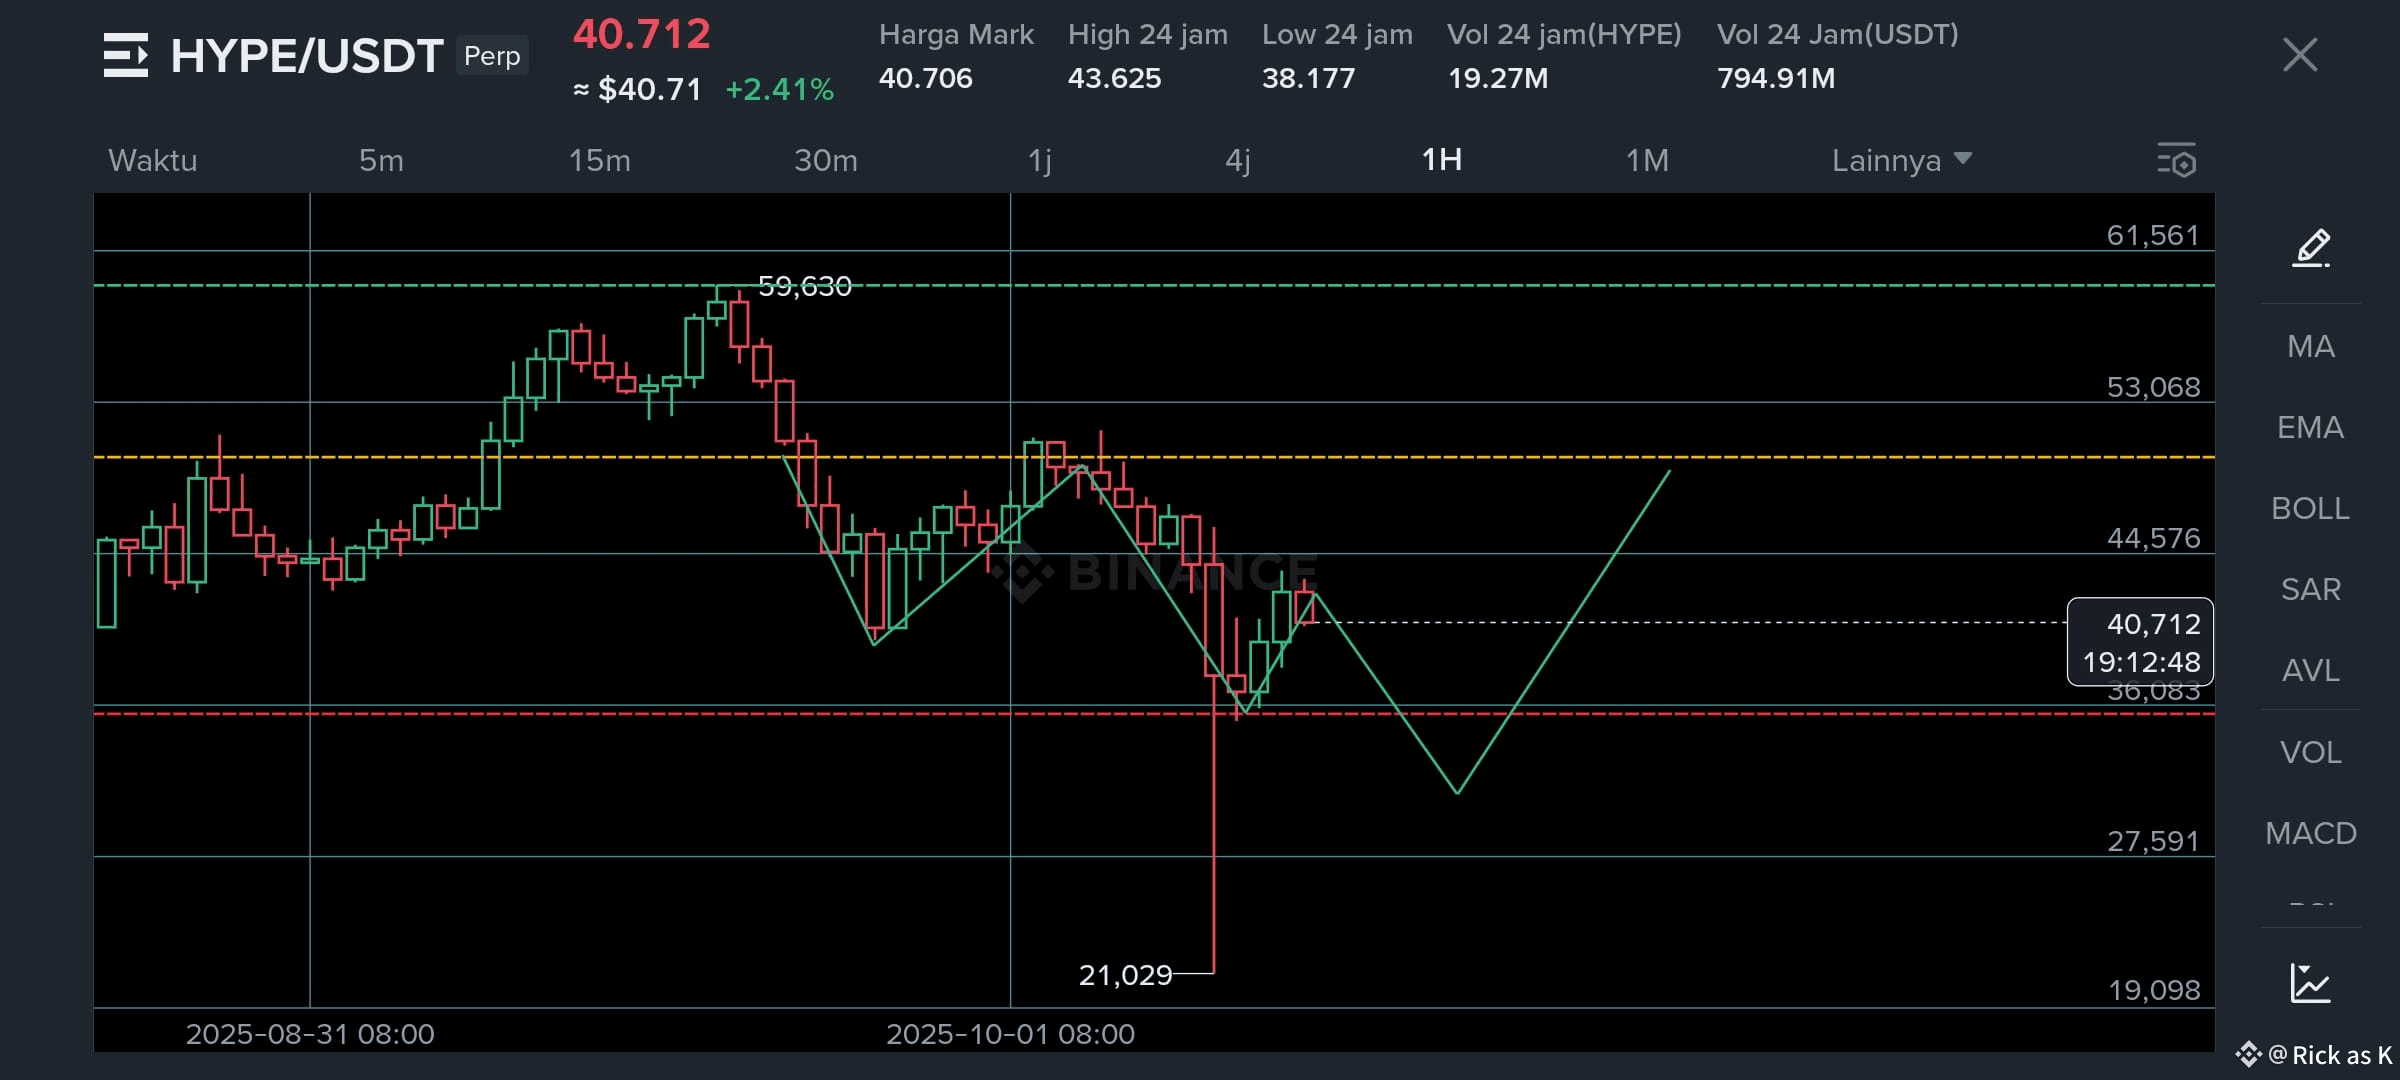The height and width of the screenshot is (1080, 2400).
Task: Switch to the 30m timeframe
Action: [x=825, y=160]
